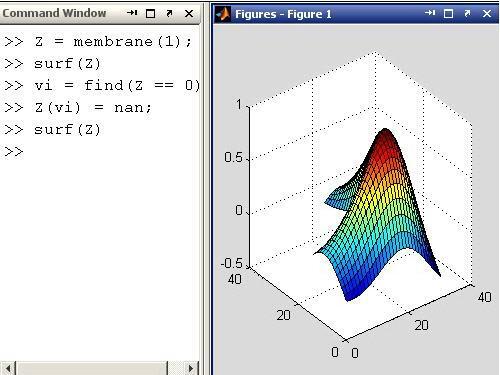Click the line "Z = membrane(1);"
This screenshot has width=500, height=375.
tap(114, 42)
